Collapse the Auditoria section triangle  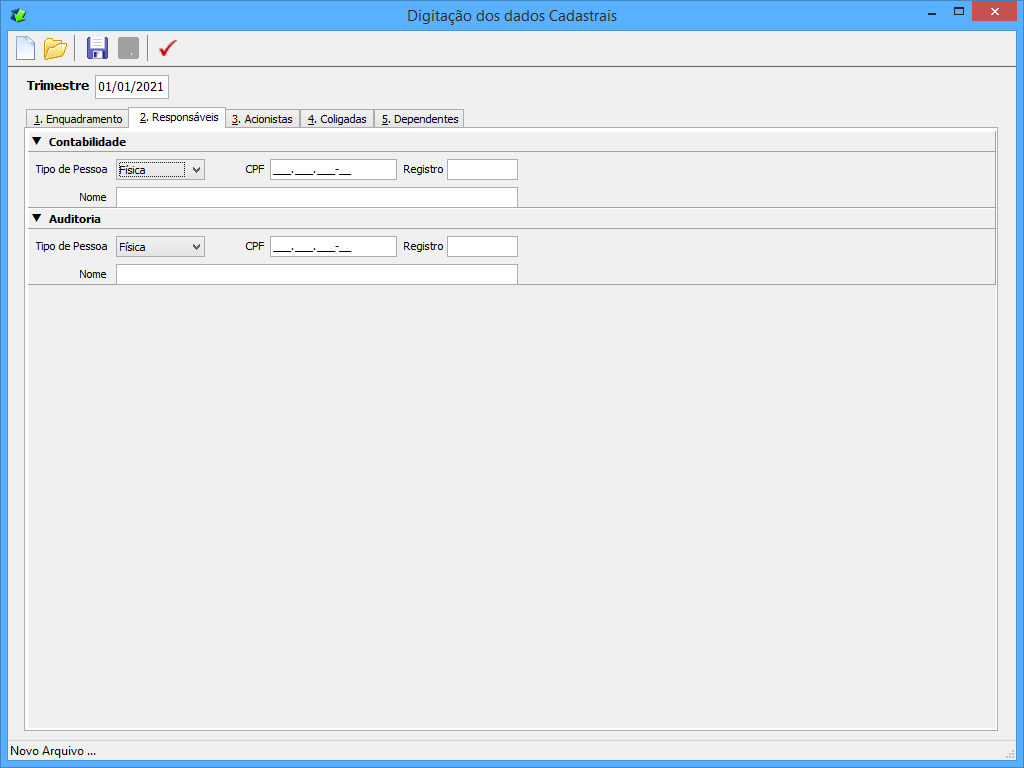pyautogui.click(x=37, y=218)
